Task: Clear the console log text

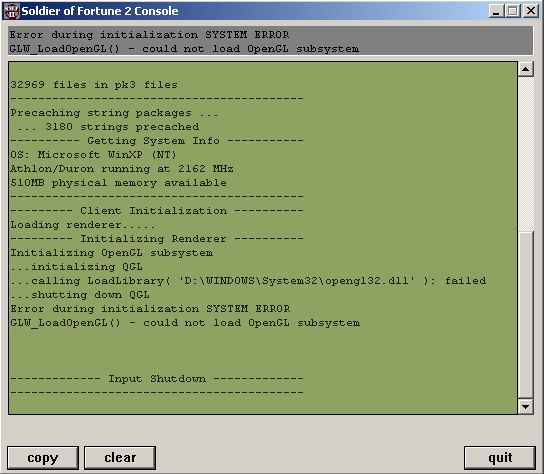Action: [x=120, y=458]
